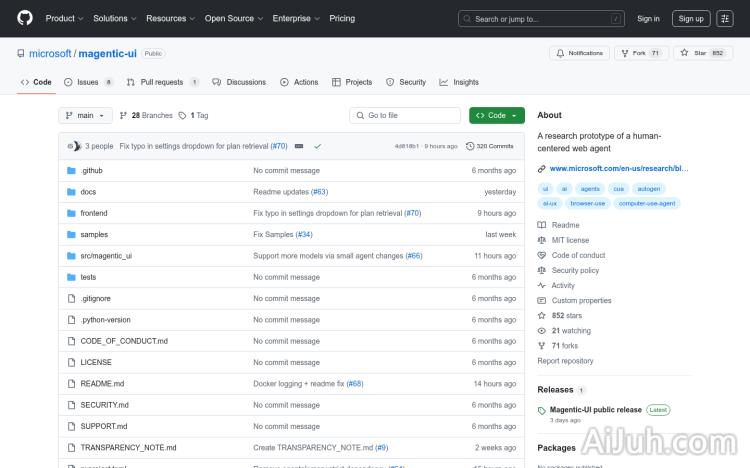Click the book icon beside Readme

point(541,225)
